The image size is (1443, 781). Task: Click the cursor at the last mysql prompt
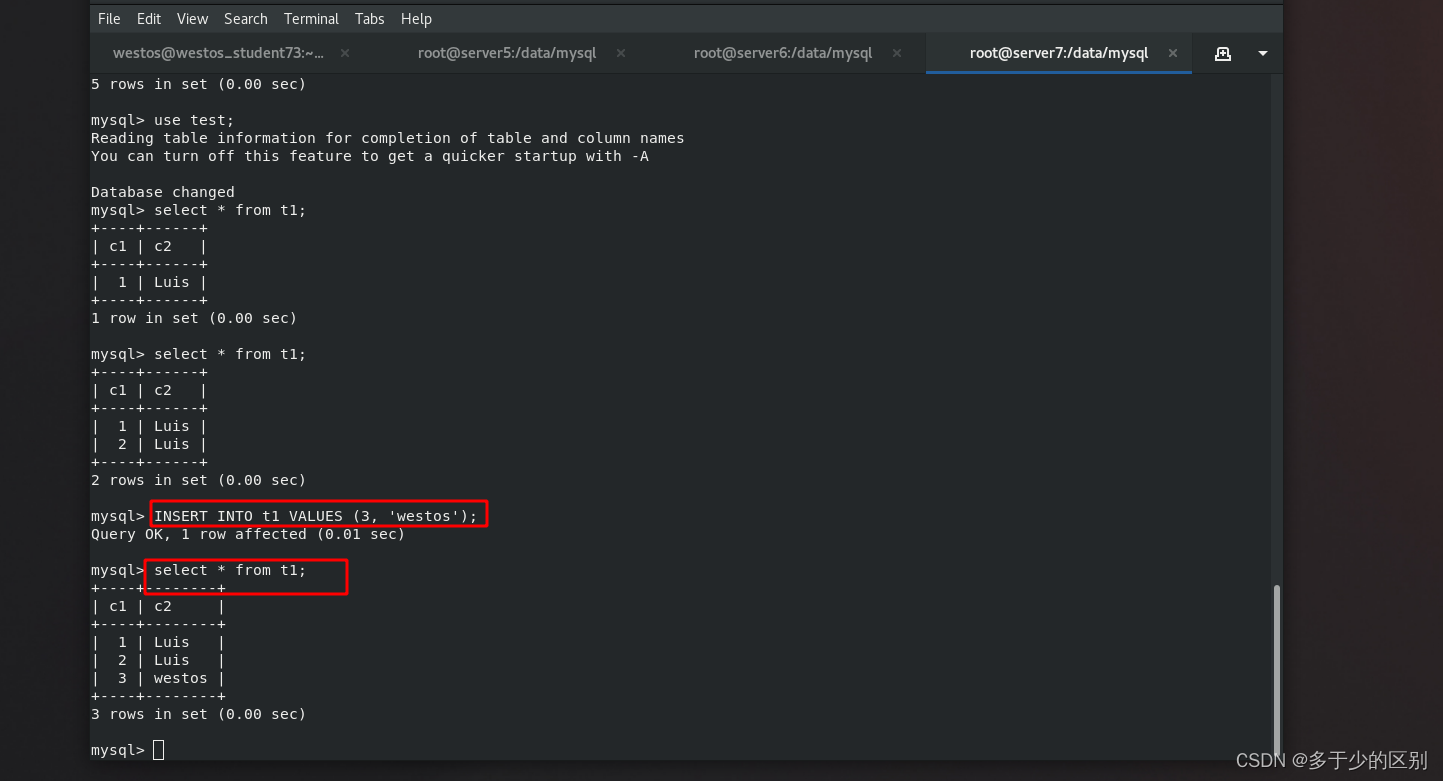pos(158,750)
